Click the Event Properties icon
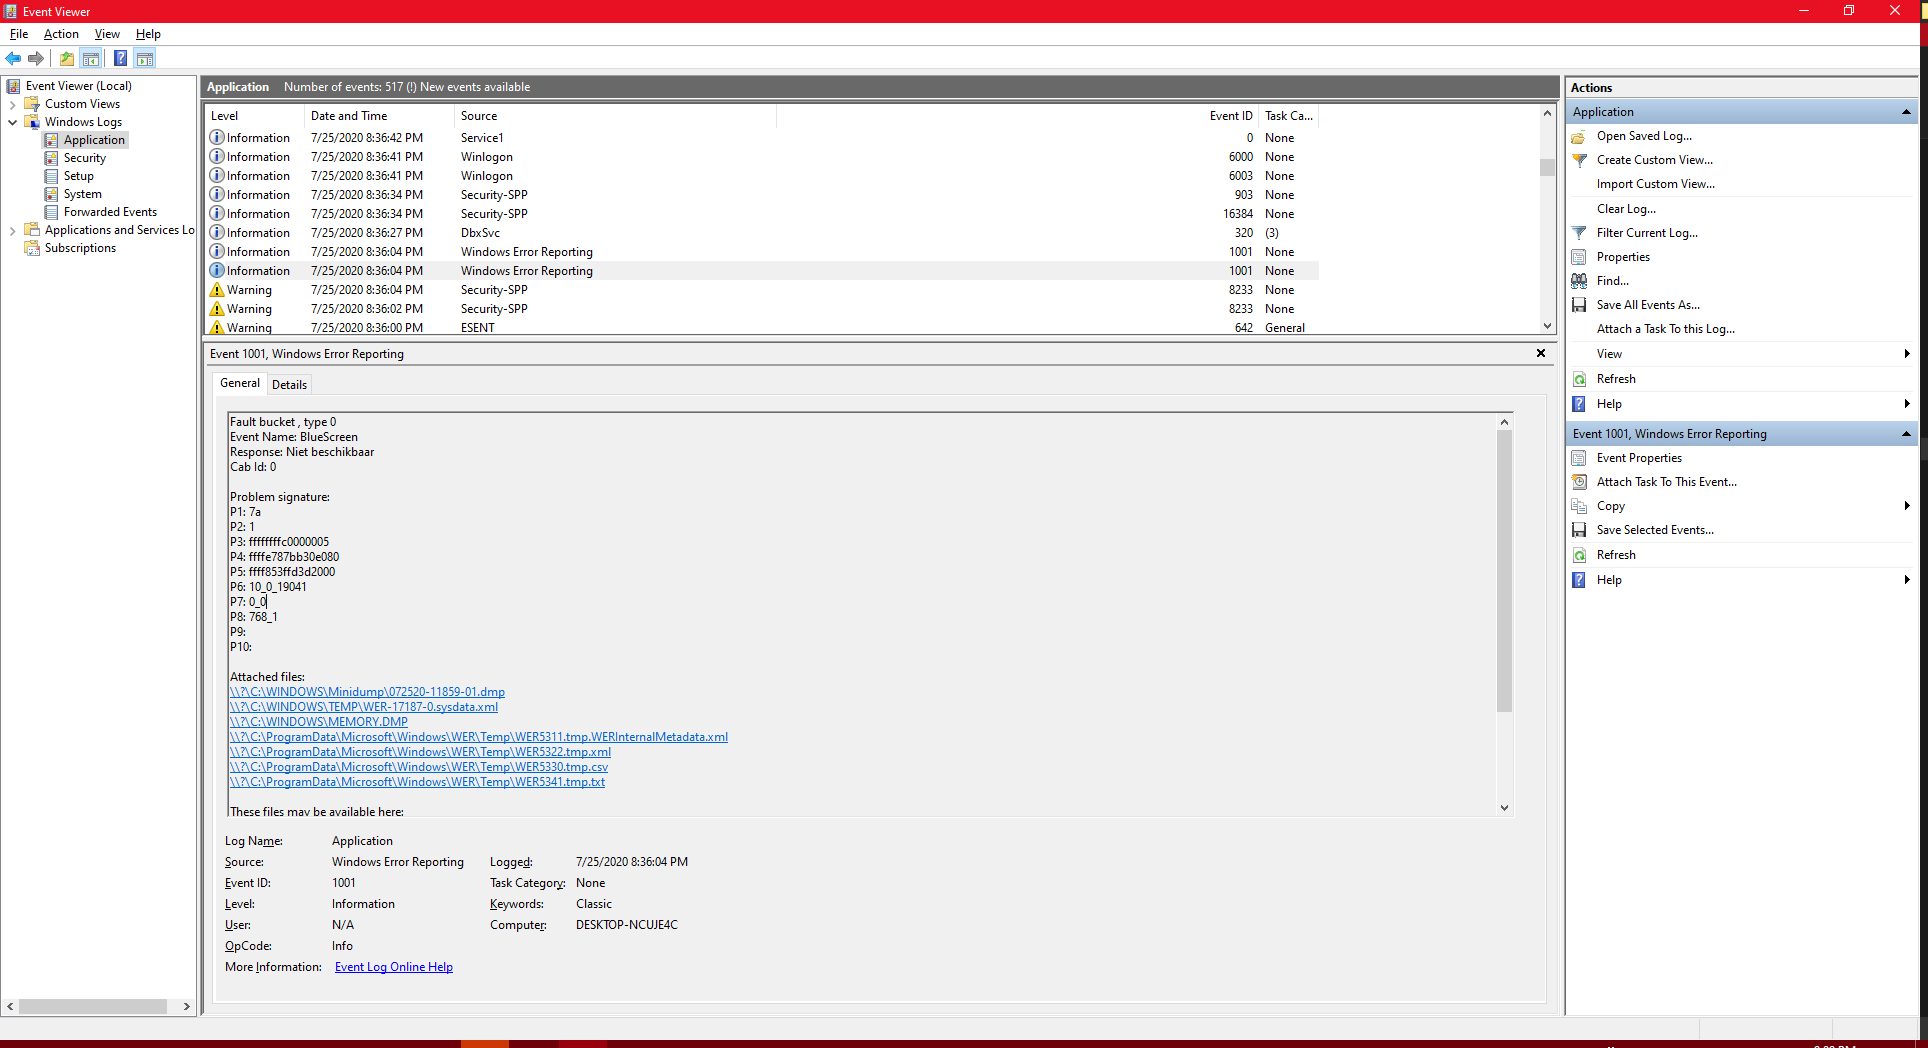 coord(1579,458)
